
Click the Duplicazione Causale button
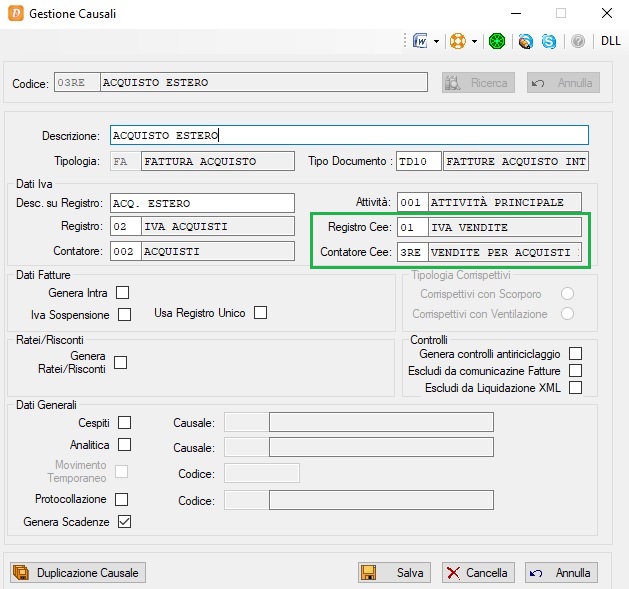(78, 573)
